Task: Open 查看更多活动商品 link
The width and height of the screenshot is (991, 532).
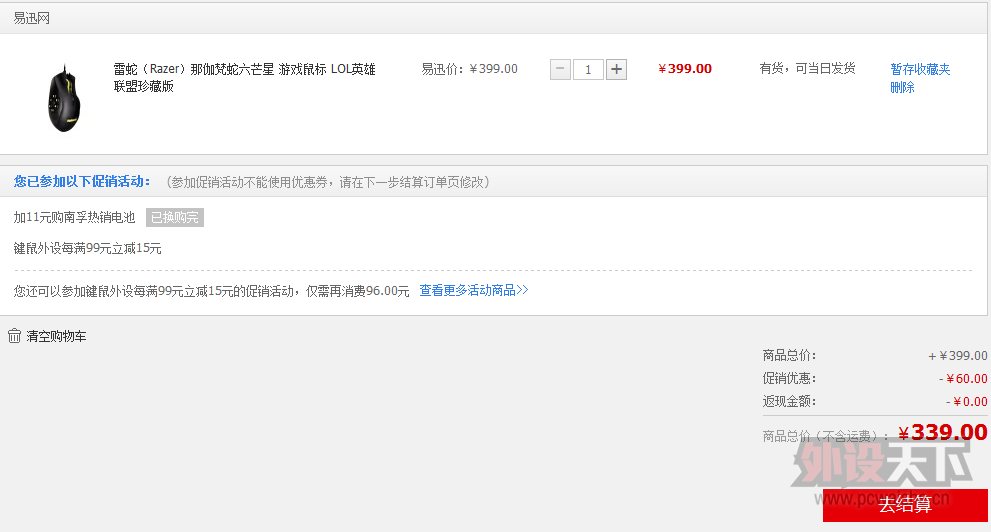Action: tap(473, 291)
